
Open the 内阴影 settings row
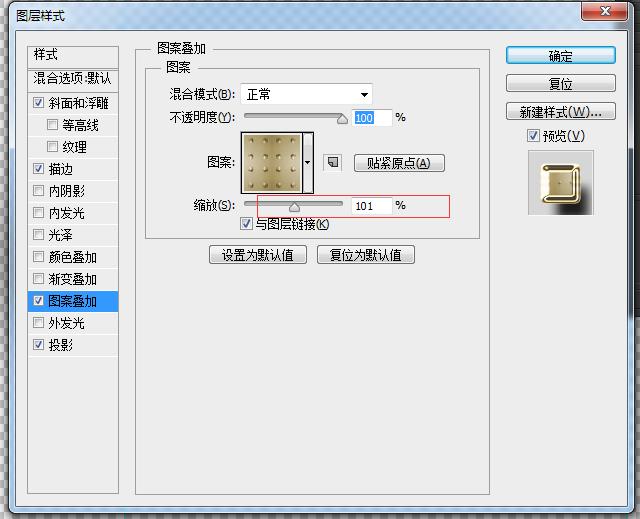click(73, 191)
